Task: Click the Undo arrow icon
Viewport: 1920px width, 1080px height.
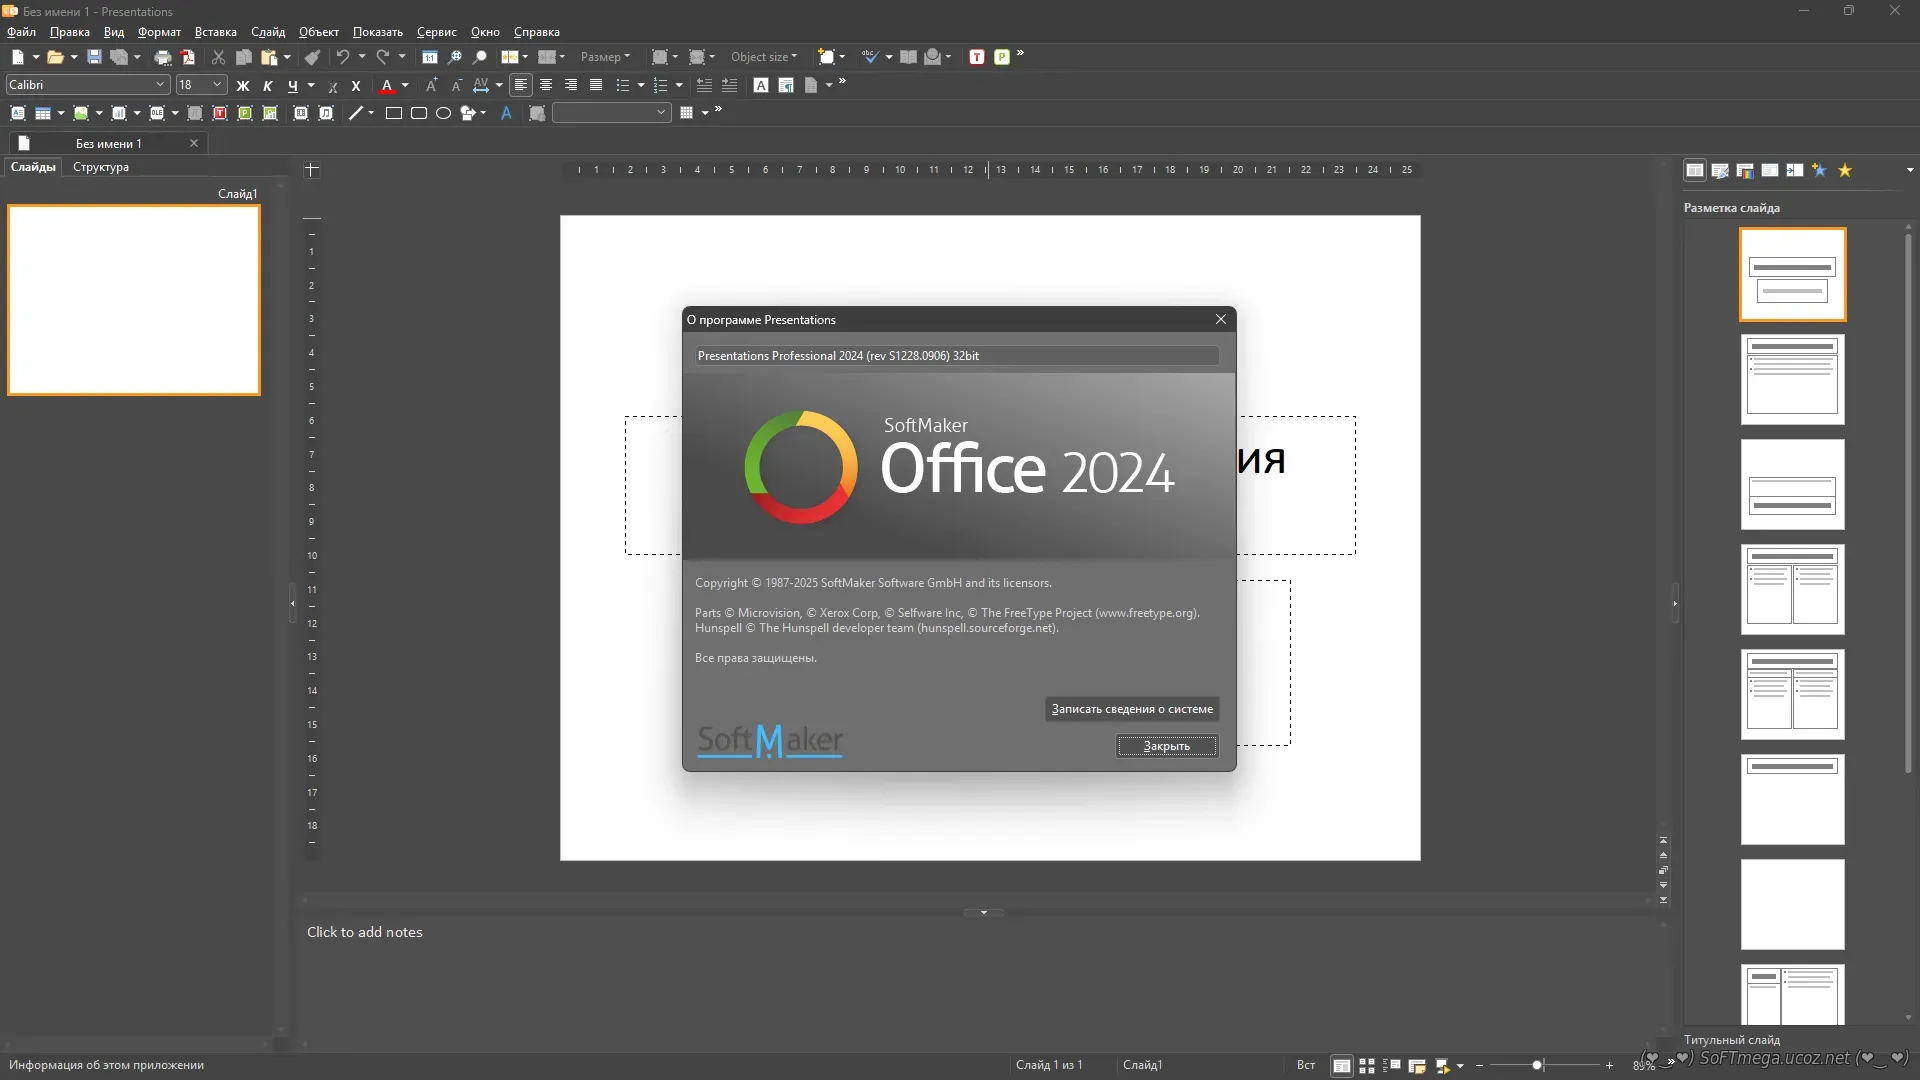Action: click(343, 57)
